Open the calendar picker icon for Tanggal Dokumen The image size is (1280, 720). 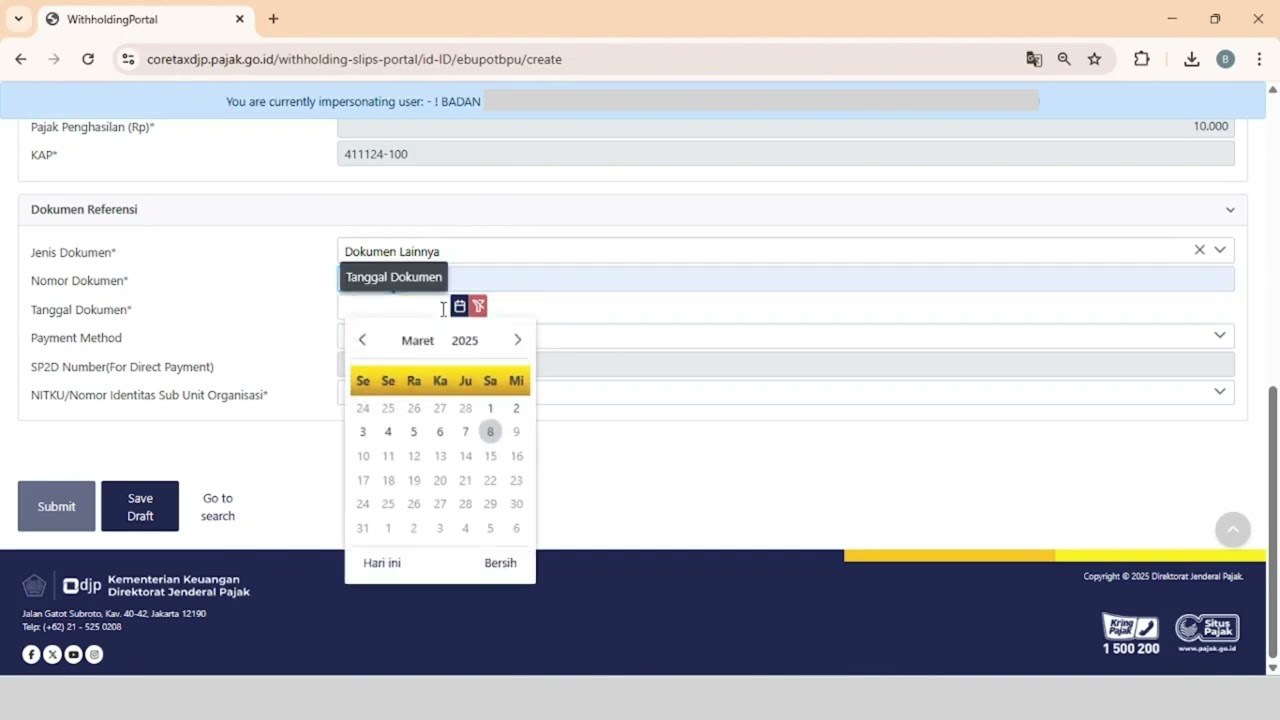[x=460, y=306]
